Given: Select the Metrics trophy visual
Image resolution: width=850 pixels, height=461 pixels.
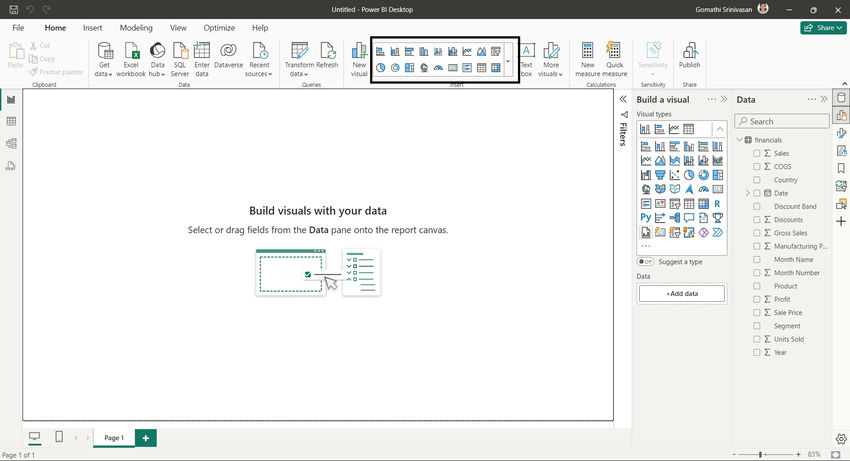Looking at the screenshot, I should point(717,217).
